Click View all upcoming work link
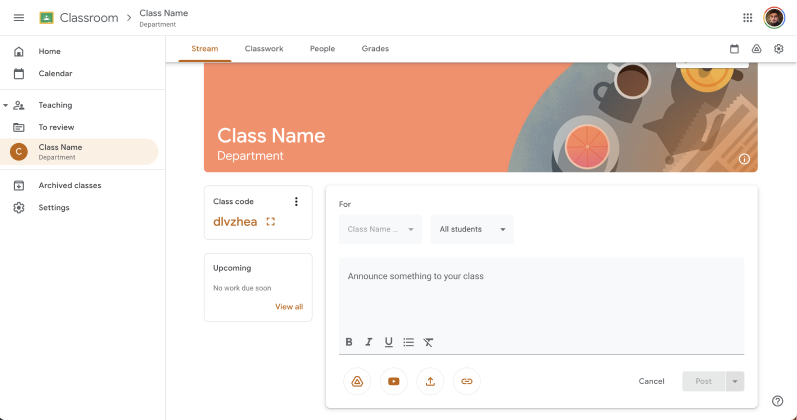Screen dimensions: 797x420 point(289,307)
